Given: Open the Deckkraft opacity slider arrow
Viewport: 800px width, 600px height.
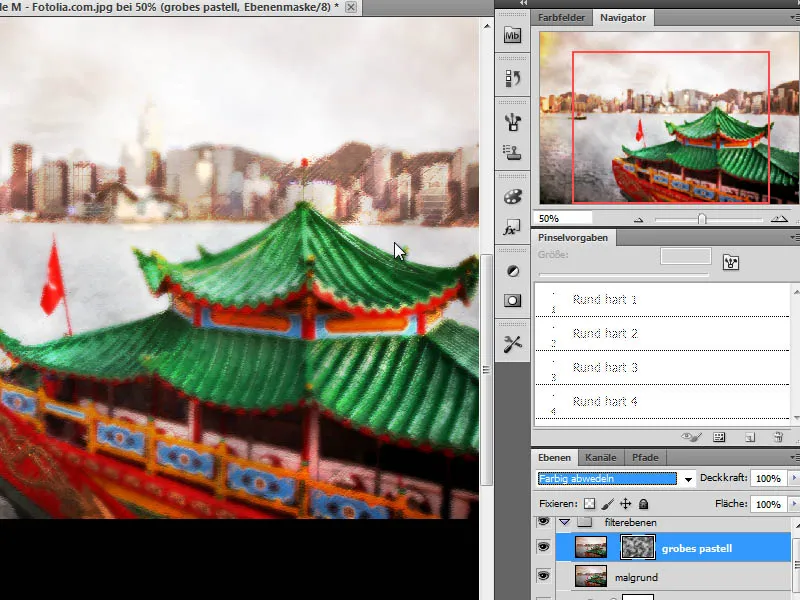Looking at the screenshot, I should pyautogui.click(x=794, y=479).
